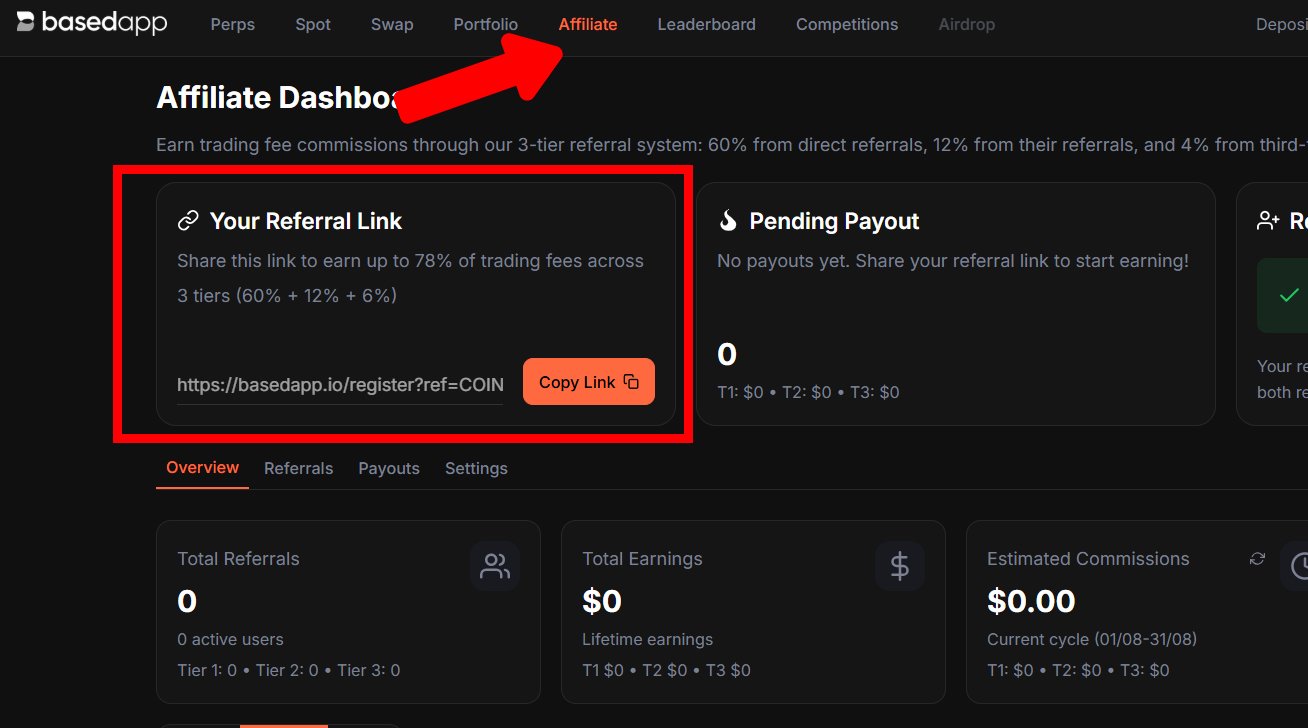
Task: Navigate to Portfolio in the top bar
Action: click(486, 24)
